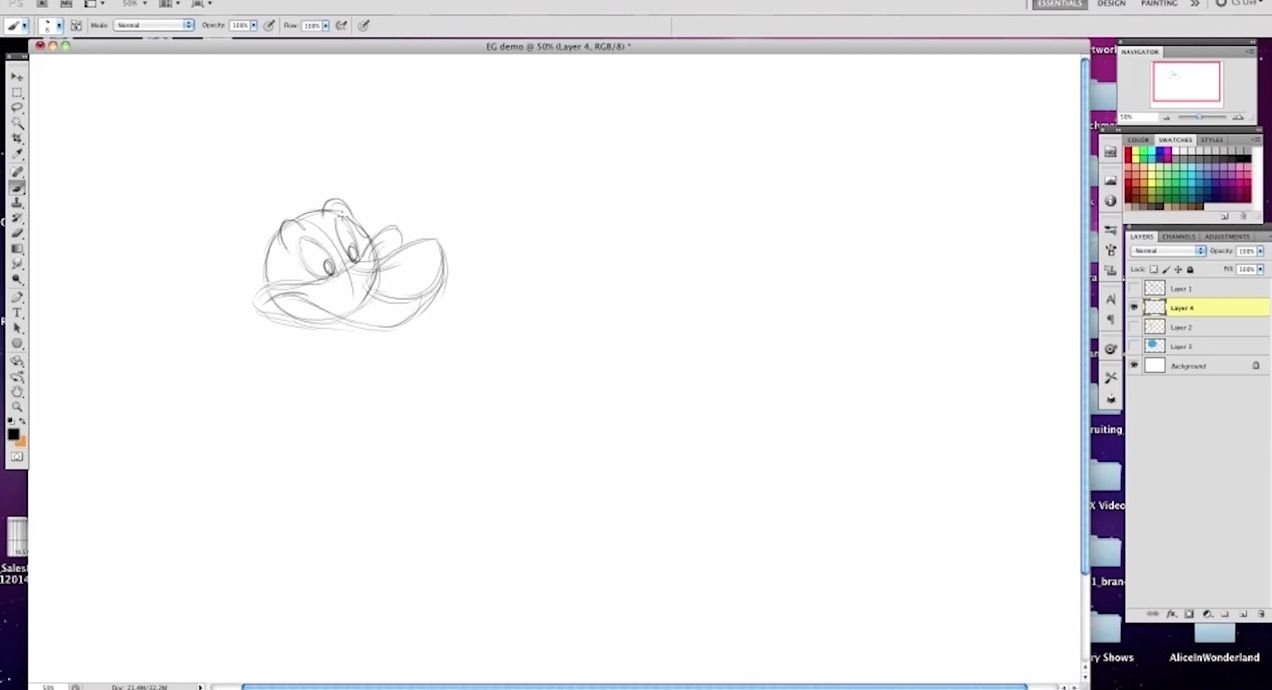Toggle lock image pixels brush icon
The image size is (1272, 690).
(1166, 269)
